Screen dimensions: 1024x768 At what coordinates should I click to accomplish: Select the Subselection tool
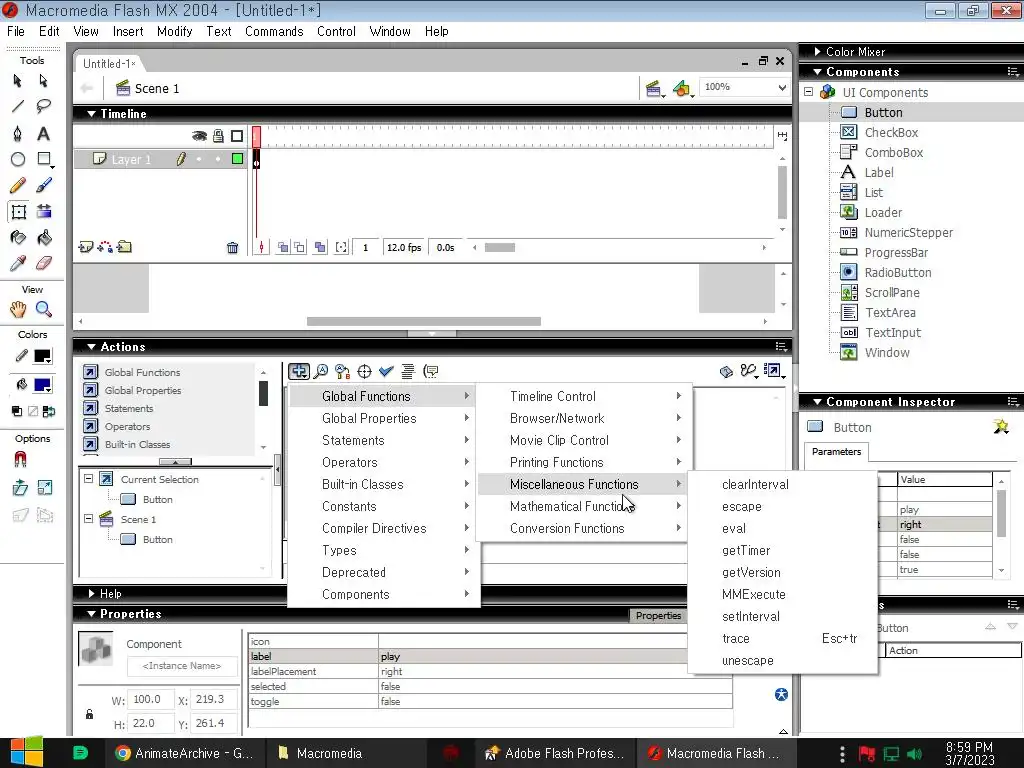coord(44,80)
